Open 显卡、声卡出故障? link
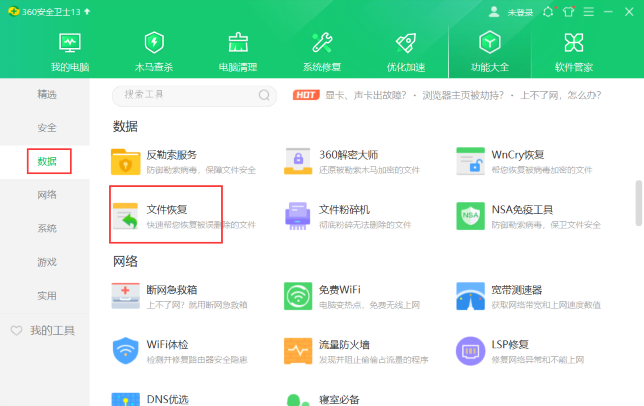The image size is (644, 406). click(x=366, y=95)
